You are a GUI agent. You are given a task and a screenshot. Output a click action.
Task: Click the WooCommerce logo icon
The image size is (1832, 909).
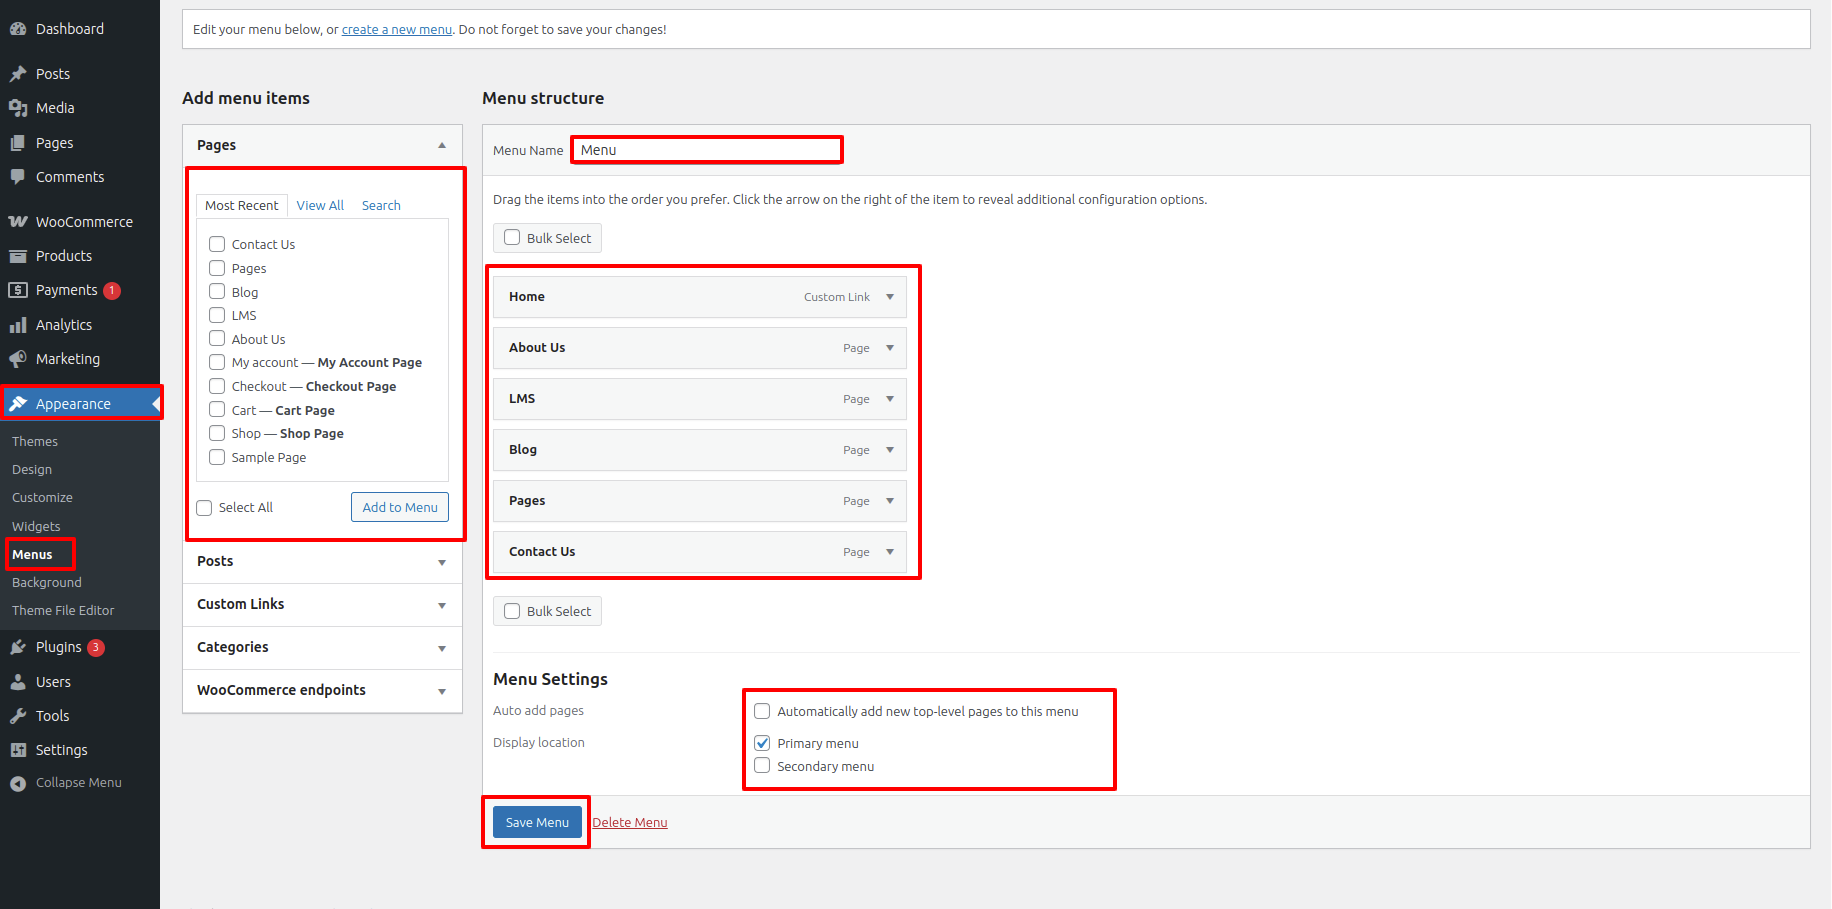coord(18,222)
